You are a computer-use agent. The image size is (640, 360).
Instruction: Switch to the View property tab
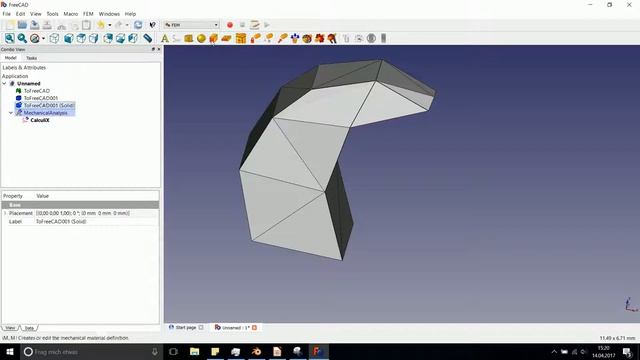tap(10, 328)
